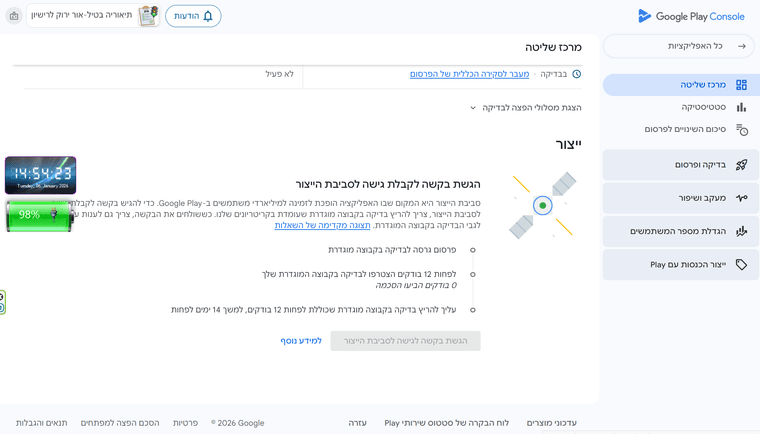Click the request production access button

405,341
